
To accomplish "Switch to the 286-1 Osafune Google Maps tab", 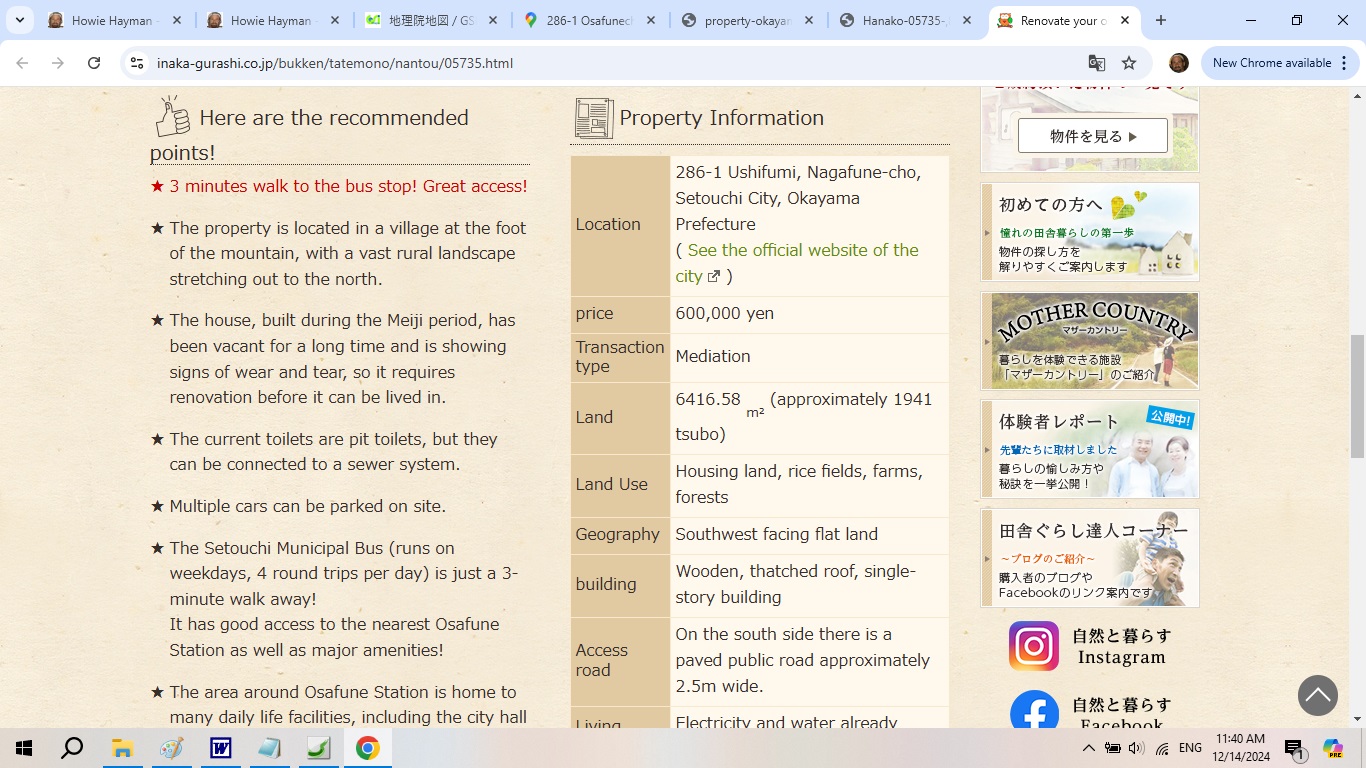I will pyautogui.click(x=590, y=20).
